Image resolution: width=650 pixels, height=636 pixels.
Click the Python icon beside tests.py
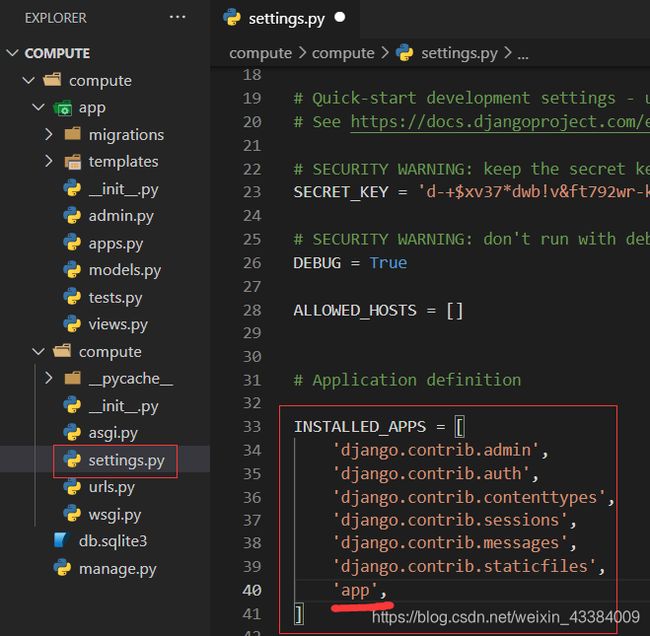(72, 297)
